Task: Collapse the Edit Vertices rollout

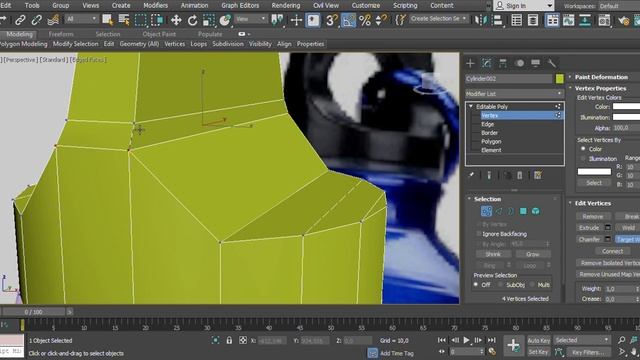Action: point(570,203)
